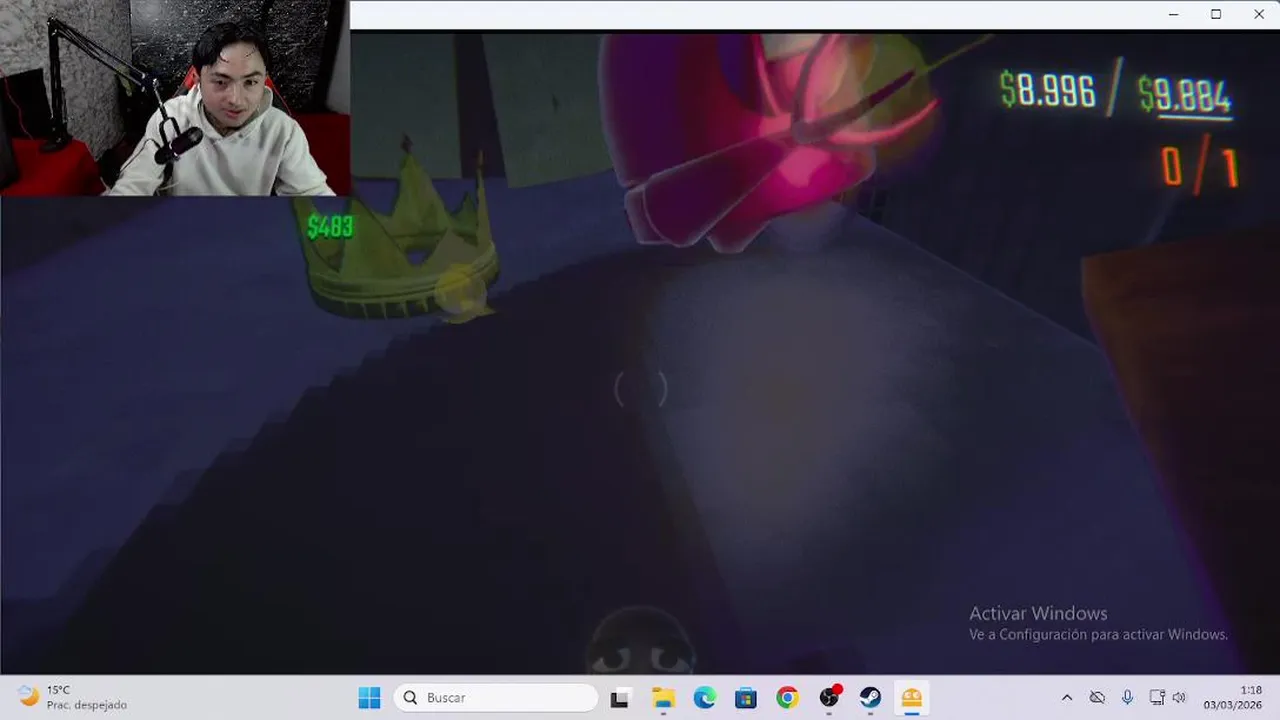Open the Windows Start menu
This screenshot has height=720, width=1280.
pyautogui.click(x=369, y=697)
